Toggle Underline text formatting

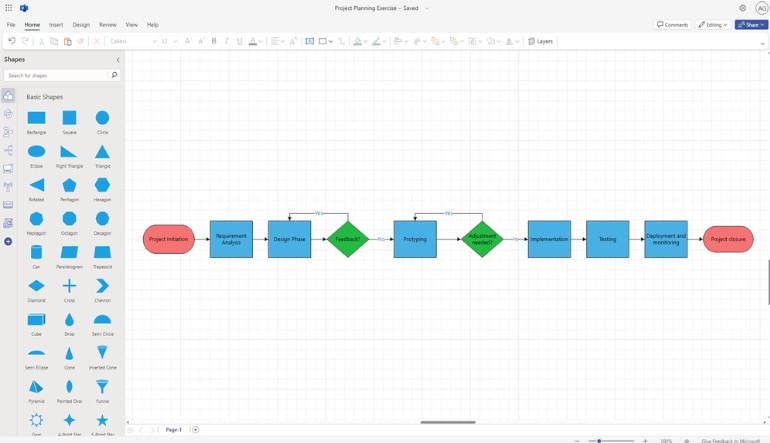point(240,41)
